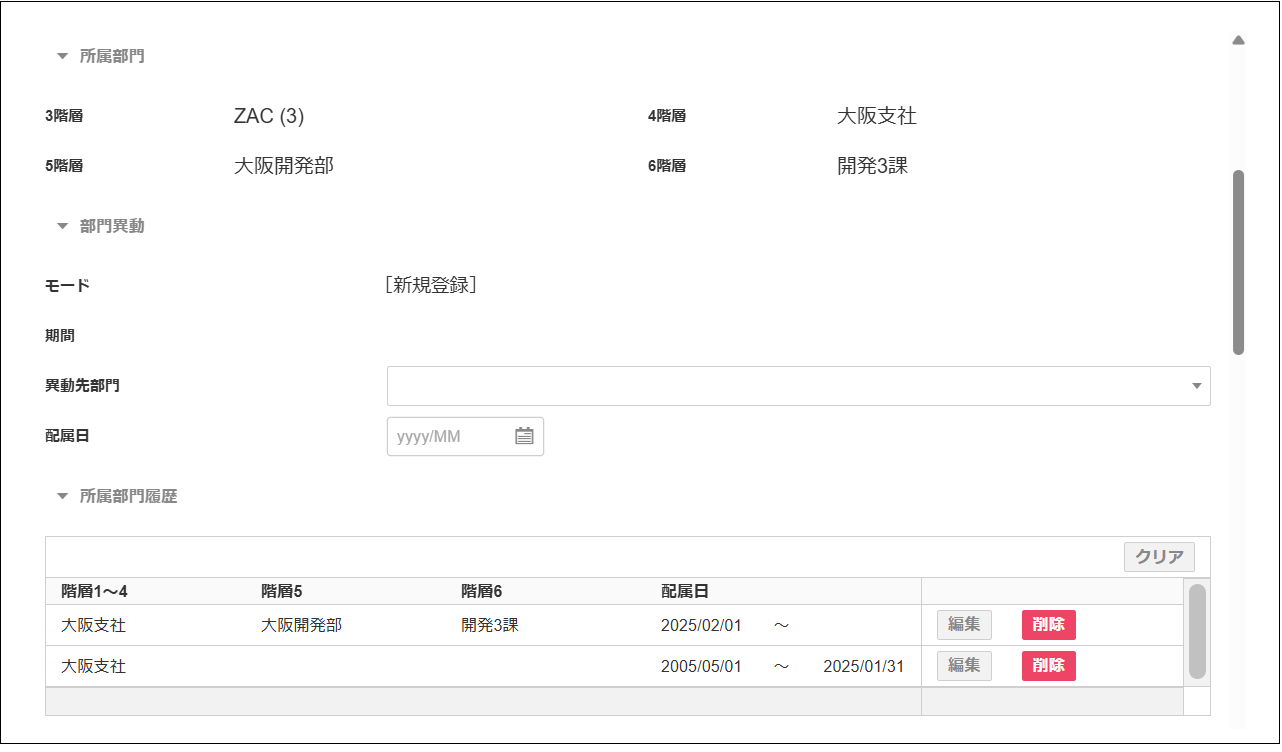
Task: Delete the 2005/05/01 history row
Action: [1048, 666]
